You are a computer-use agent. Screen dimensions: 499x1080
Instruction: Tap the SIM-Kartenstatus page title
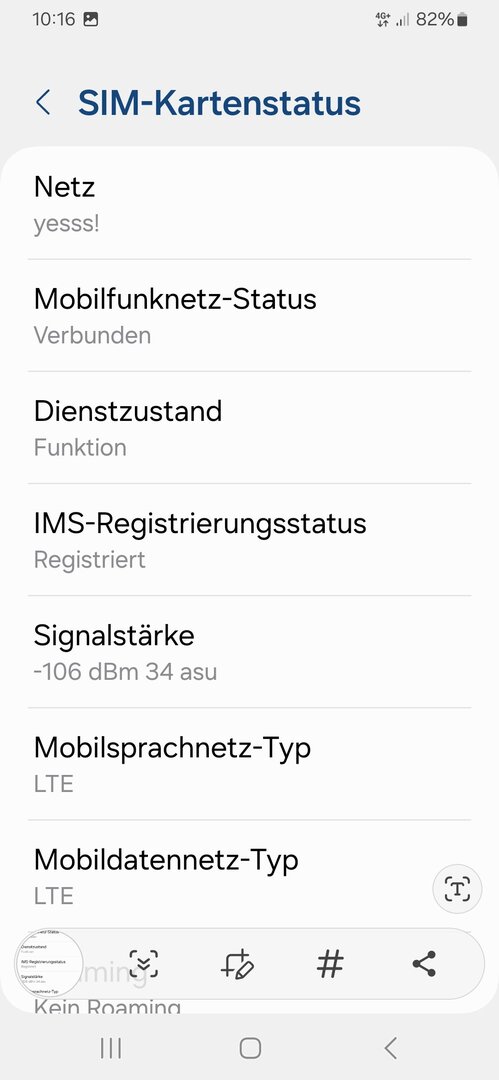click(x=219, y=103)
